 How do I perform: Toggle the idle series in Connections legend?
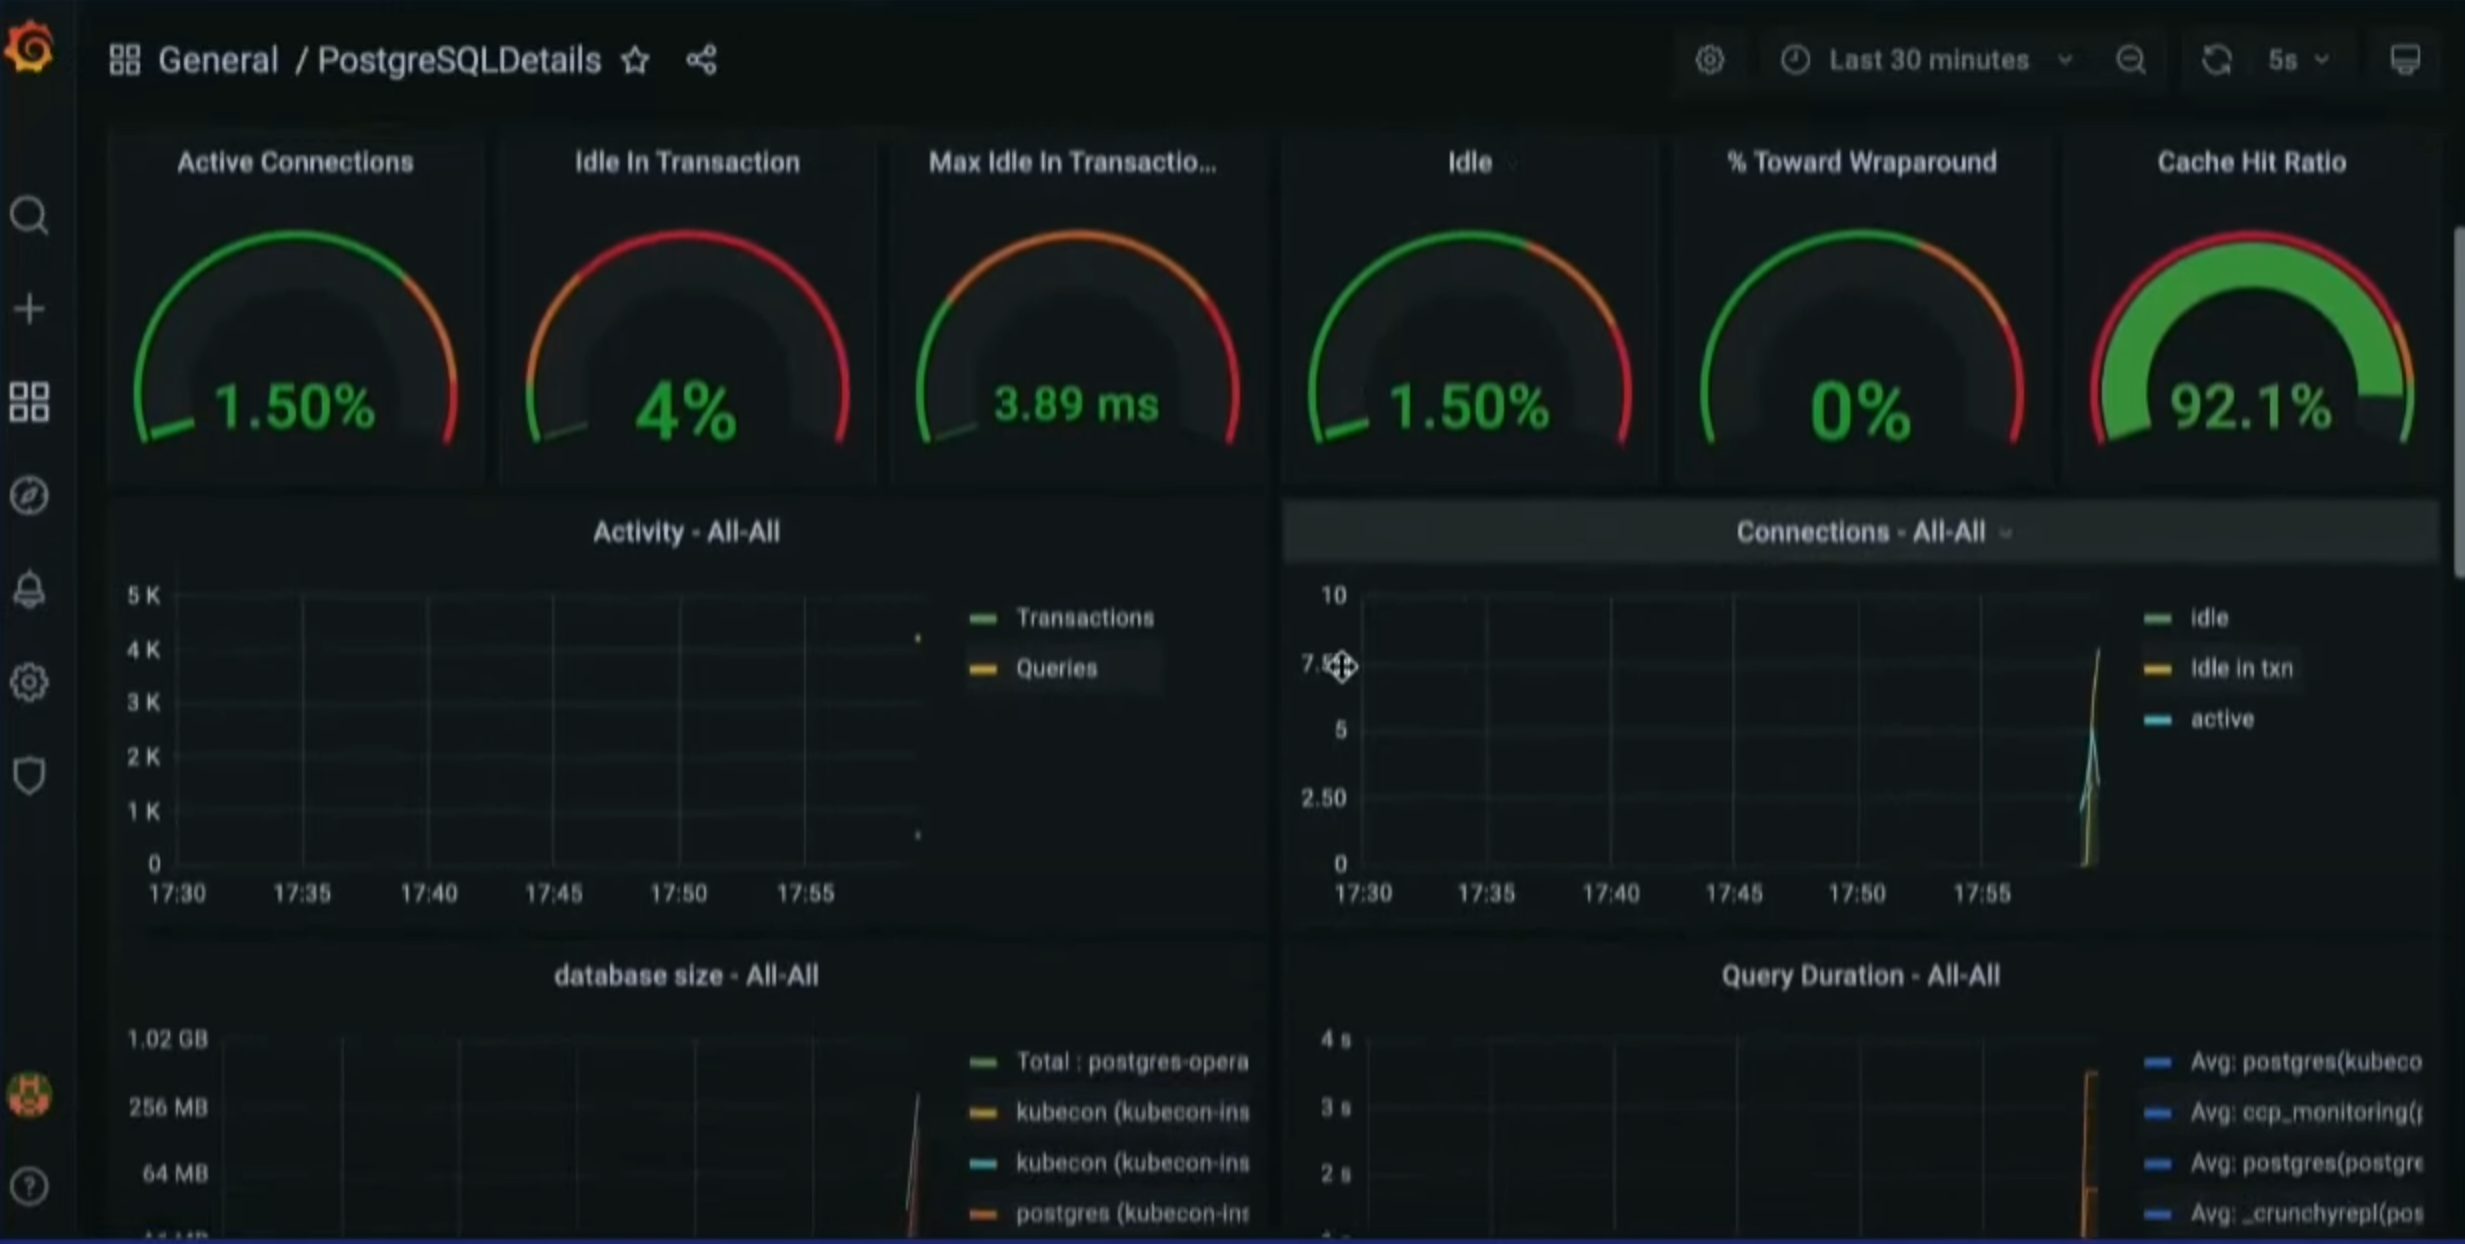pyautogui.click(x=2209, y=618)
